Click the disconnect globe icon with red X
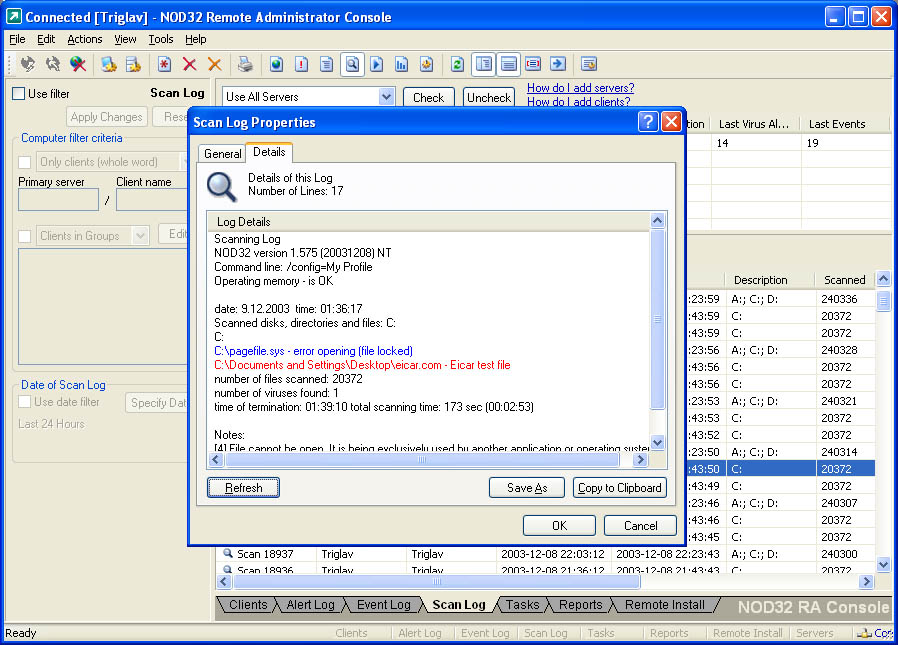 [x=78, y=64]
